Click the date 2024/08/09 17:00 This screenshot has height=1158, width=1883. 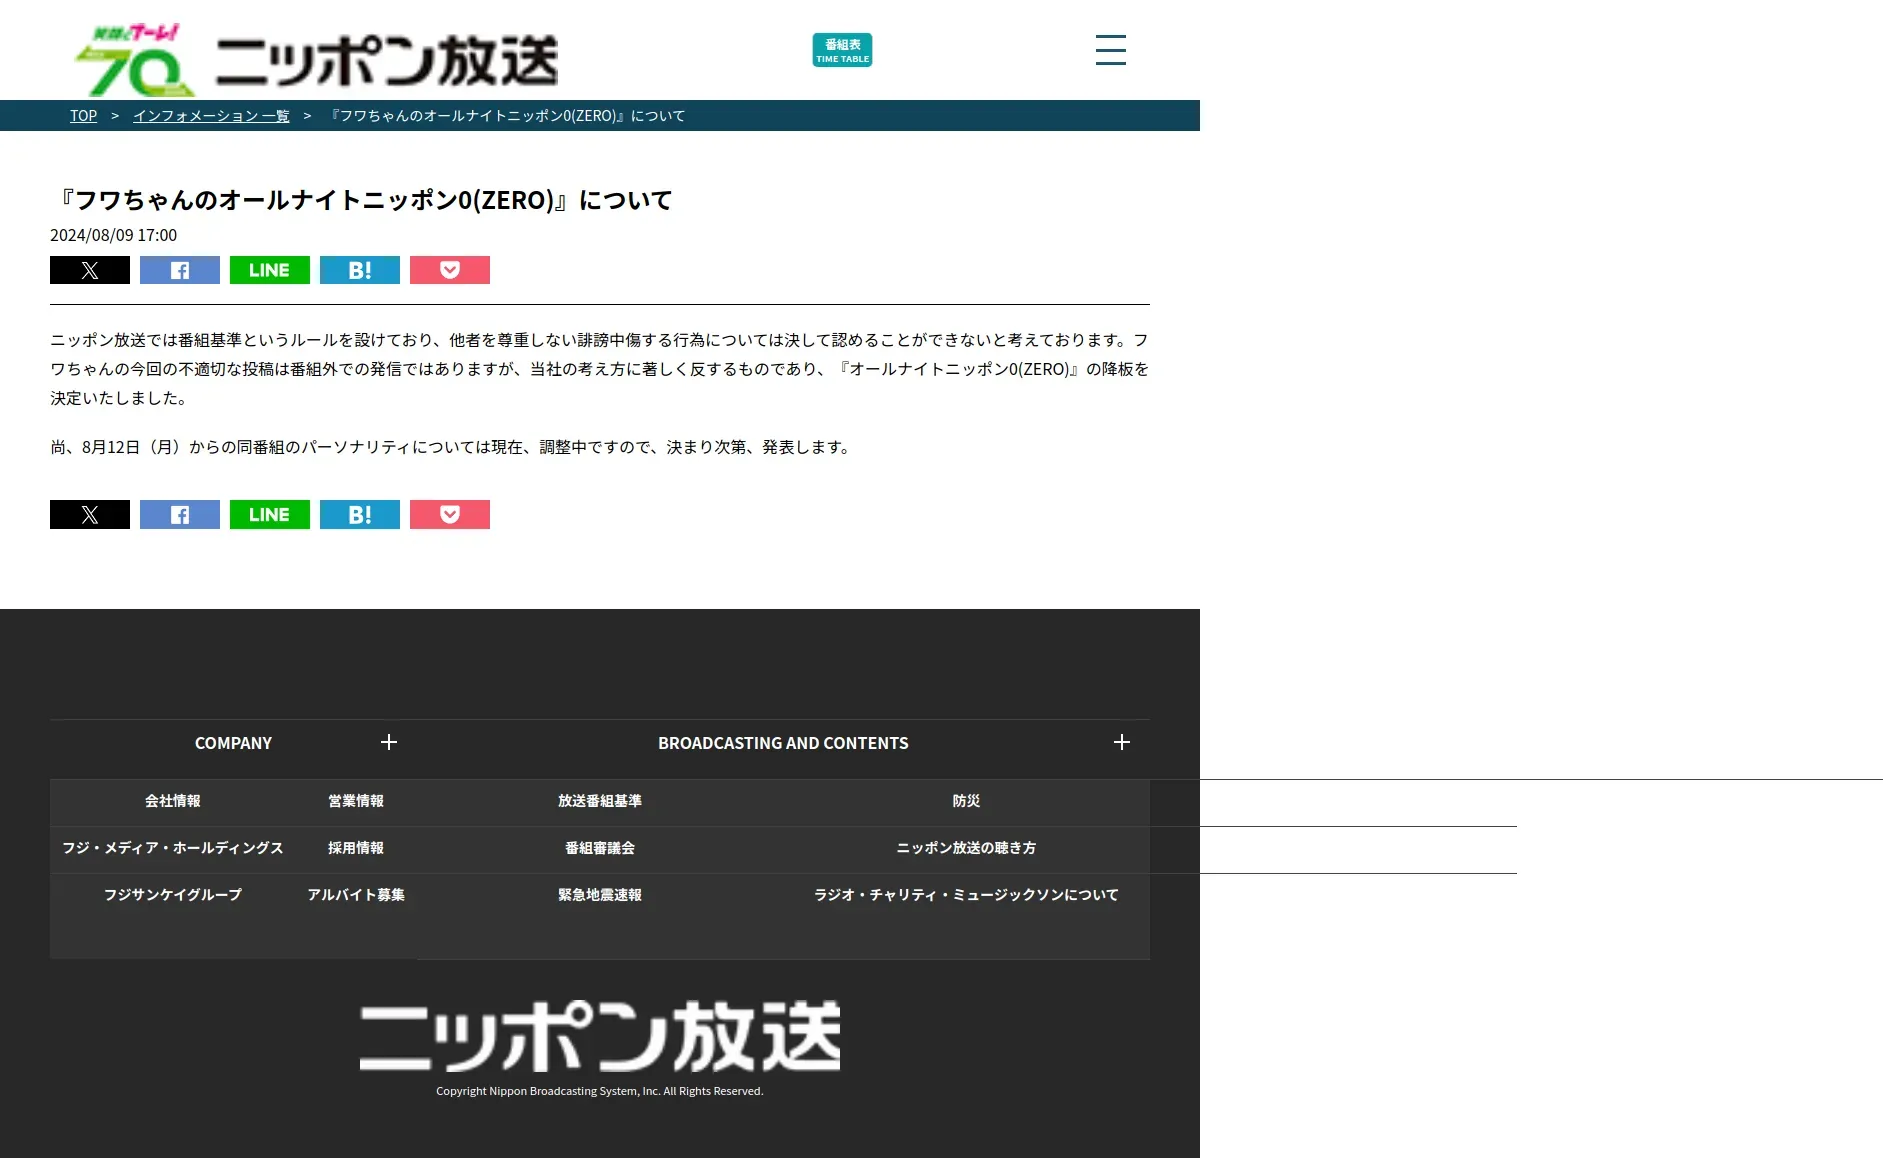point(113,235)
